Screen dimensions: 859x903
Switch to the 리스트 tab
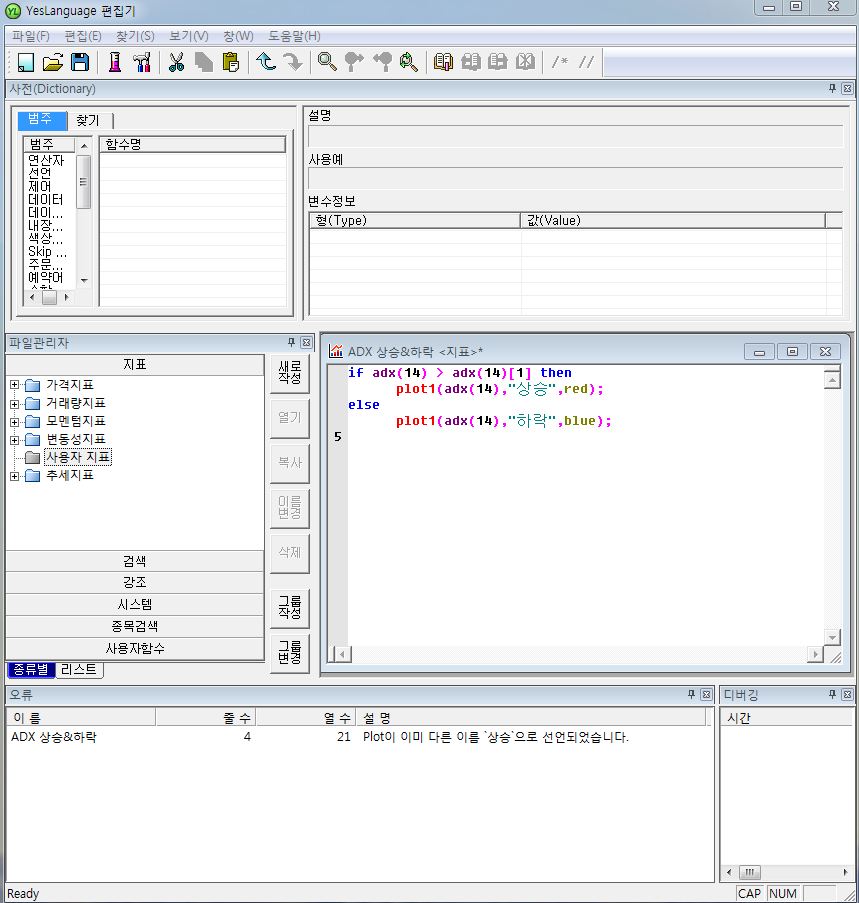tap(79, 670)
